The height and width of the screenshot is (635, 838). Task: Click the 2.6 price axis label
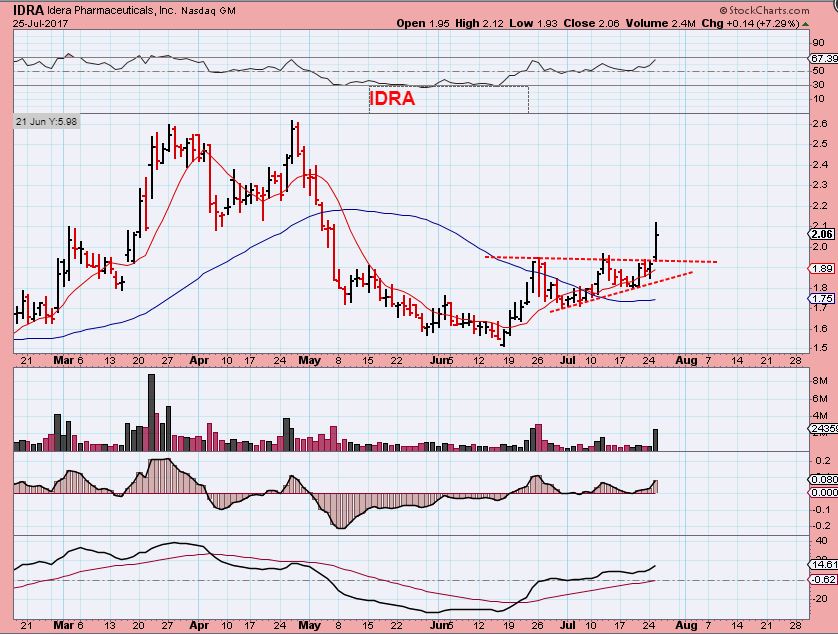819,124
